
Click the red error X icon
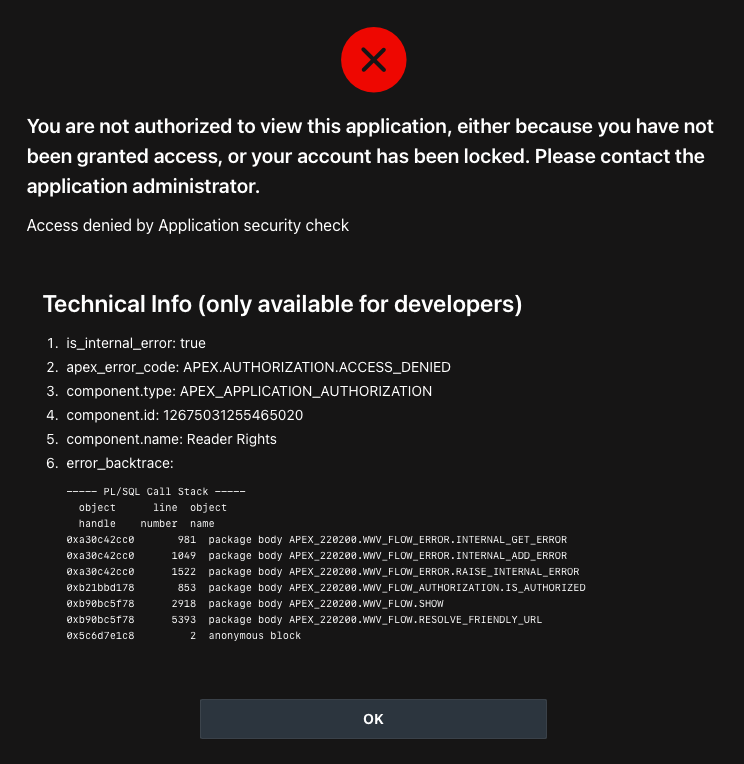pos(373,62)
